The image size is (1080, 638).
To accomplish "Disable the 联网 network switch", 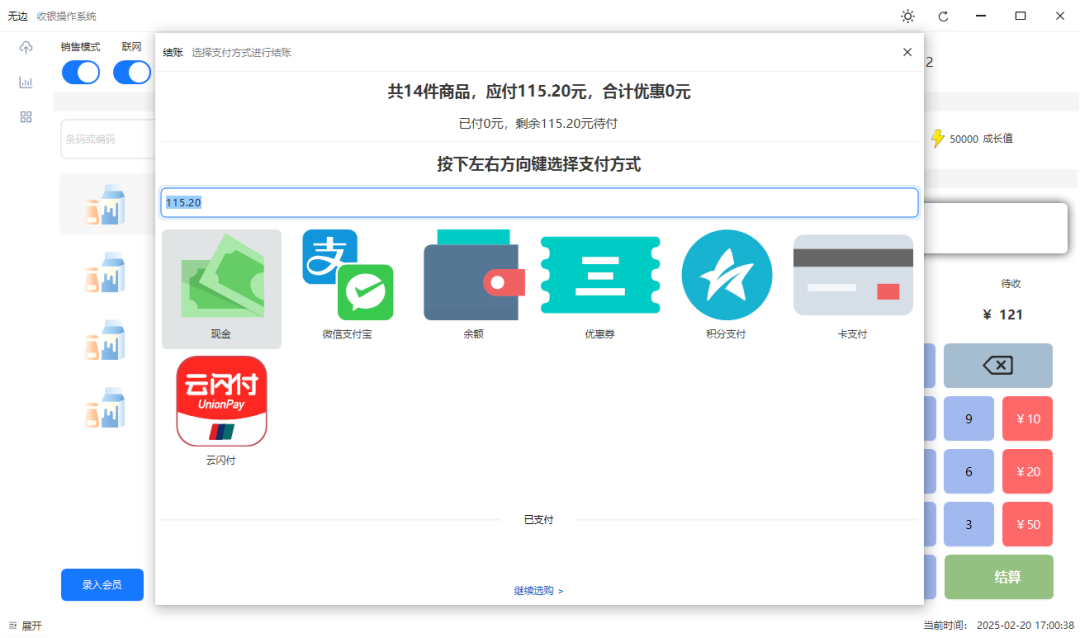I will pyautogui.click(x=131, y=71).
